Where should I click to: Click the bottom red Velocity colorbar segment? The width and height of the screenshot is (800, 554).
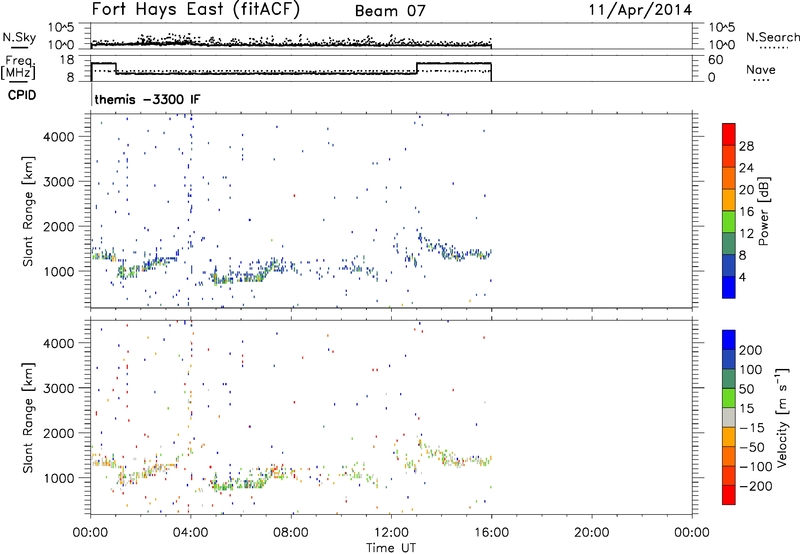[729, 495]
